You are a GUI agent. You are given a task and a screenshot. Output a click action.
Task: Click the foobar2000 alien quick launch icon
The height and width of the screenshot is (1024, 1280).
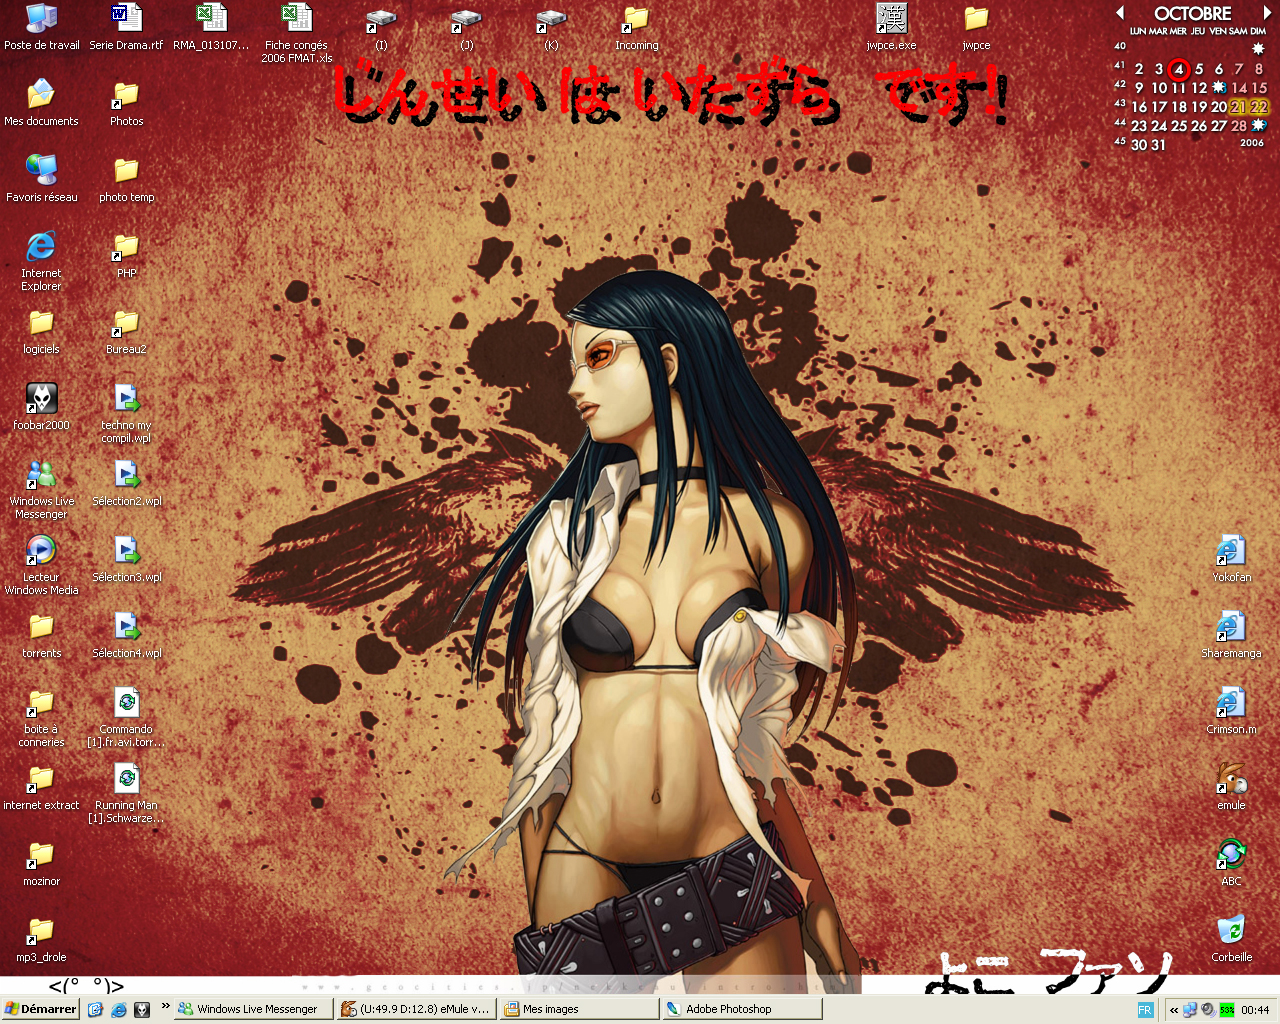point(142,1010)
